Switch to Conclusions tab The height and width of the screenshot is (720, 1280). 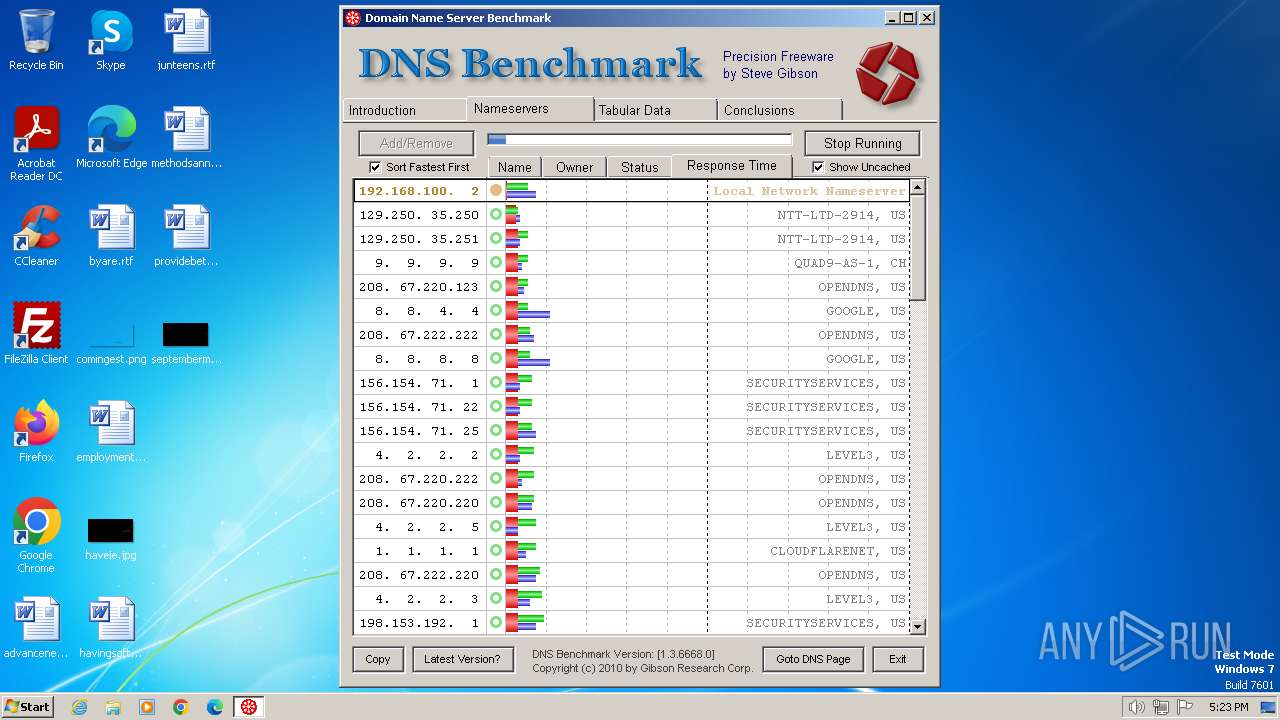[780, 110]
